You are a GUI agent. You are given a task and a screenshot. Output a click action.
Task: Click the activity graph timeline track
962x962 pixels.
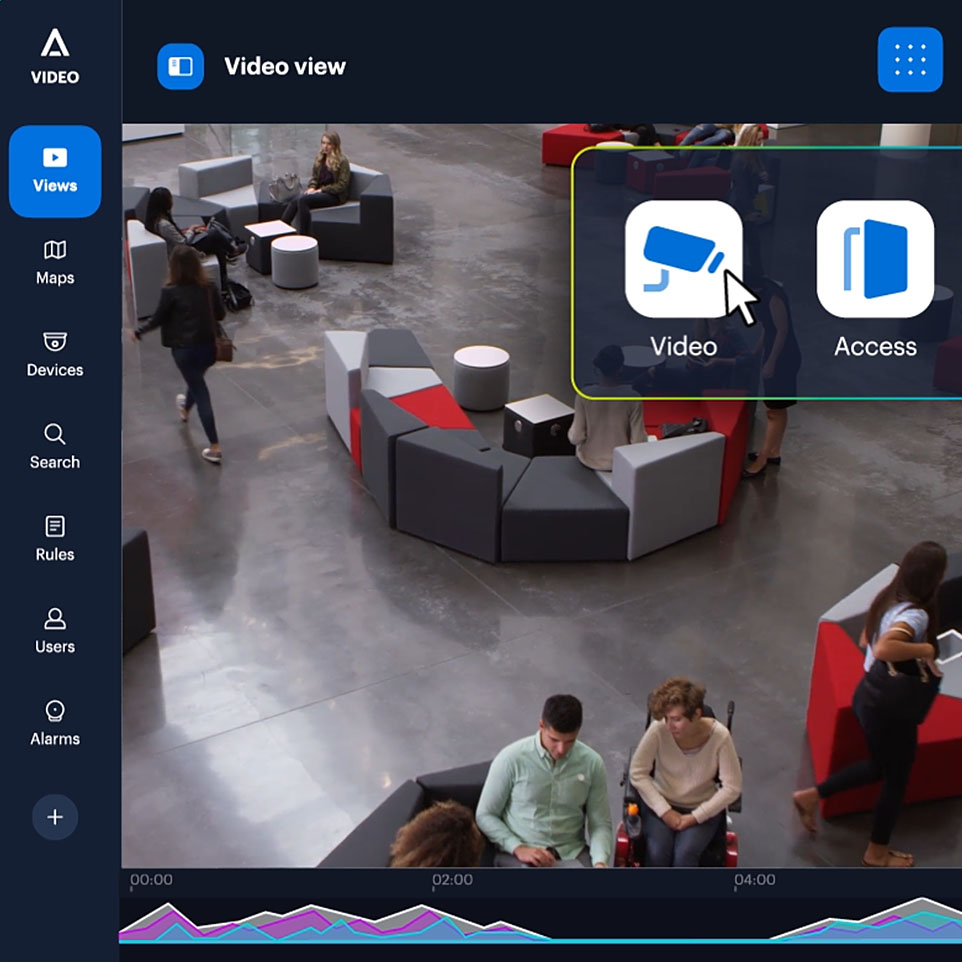(541, 920)
